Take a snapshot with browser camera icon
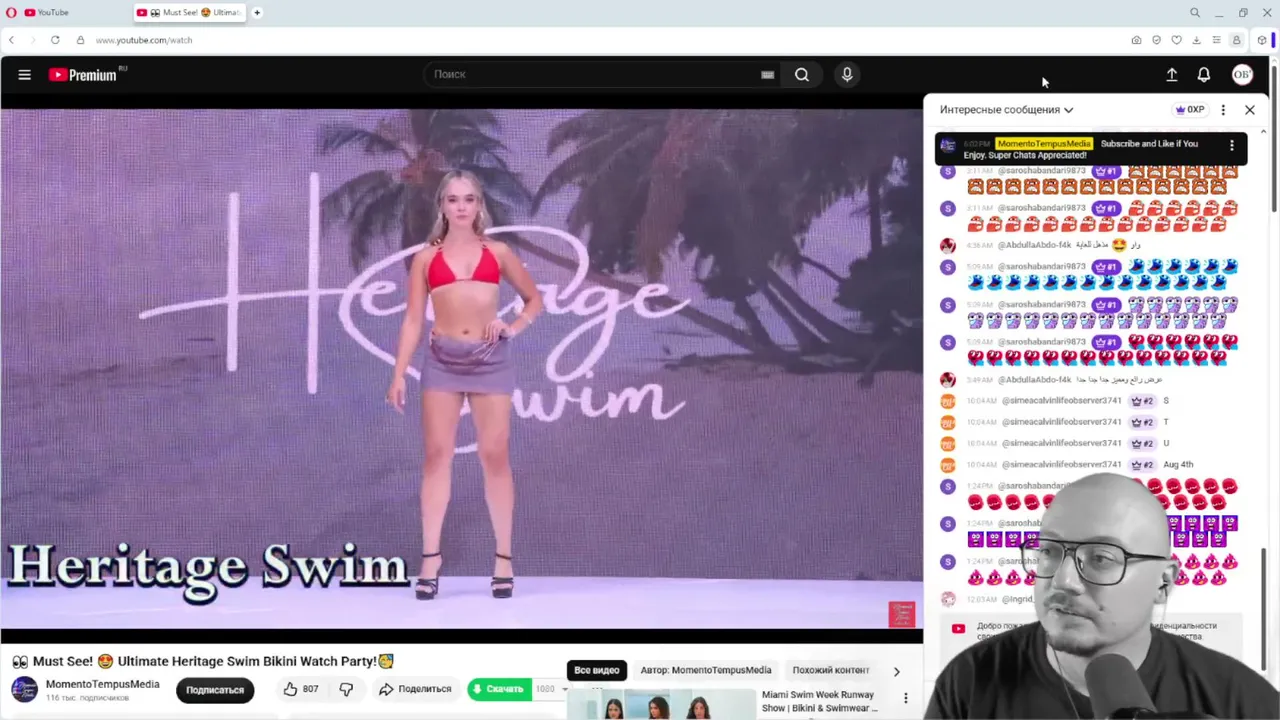The width and height of the screenshot is (1280, 720). click(1136, 40)
